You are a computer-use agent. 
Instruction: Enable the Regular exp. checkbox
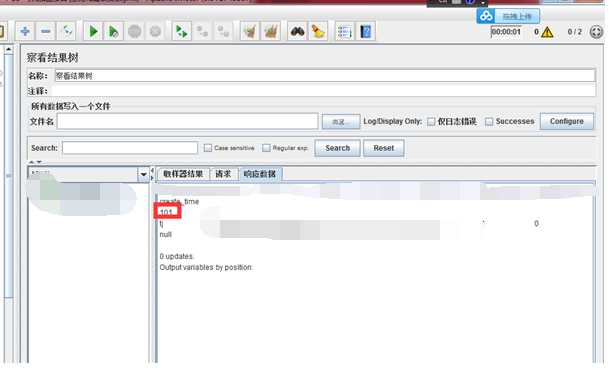pos(266,148)
